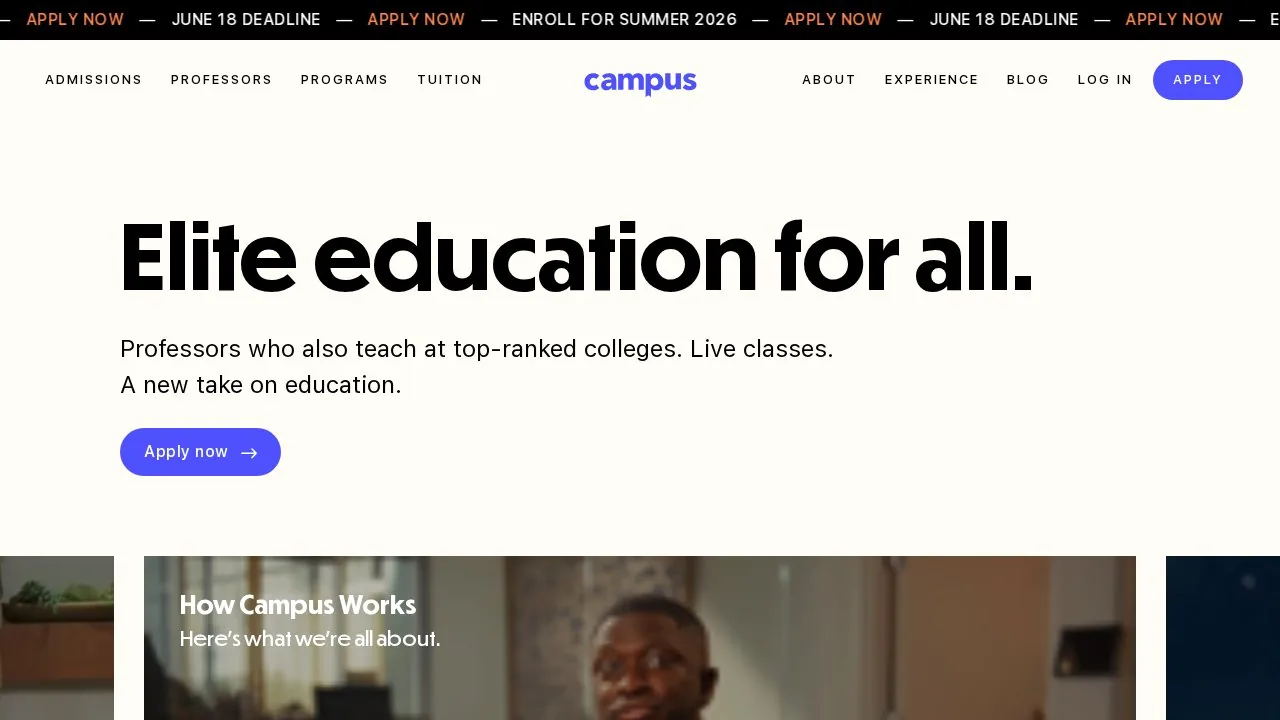This screenshot has height=720, width=1280.
Task: Open the Admissions menu item
Action: pyautogui.click(x=94, y=80)
